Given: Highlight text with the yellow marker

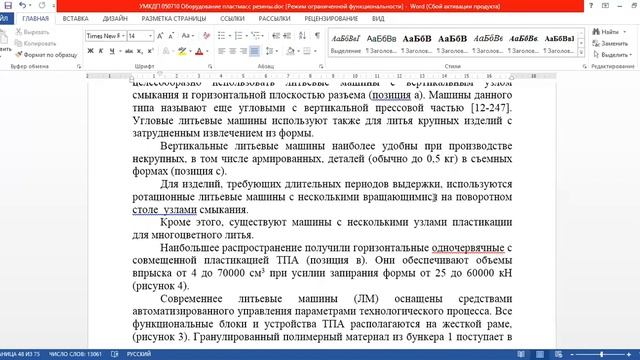Looking at the screenshot, I should [x=182, y=51].
